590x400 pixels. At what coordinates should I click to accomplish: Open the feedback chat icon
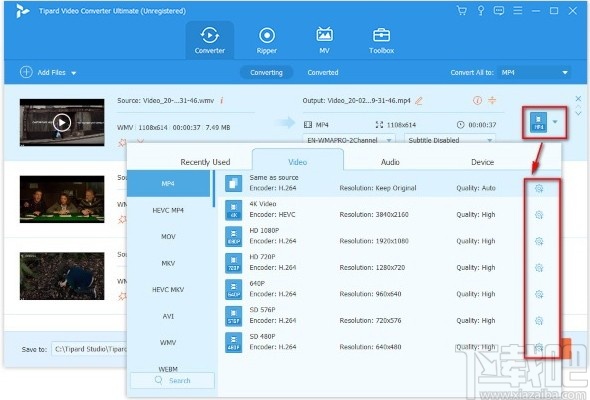[x=499, y=11]
